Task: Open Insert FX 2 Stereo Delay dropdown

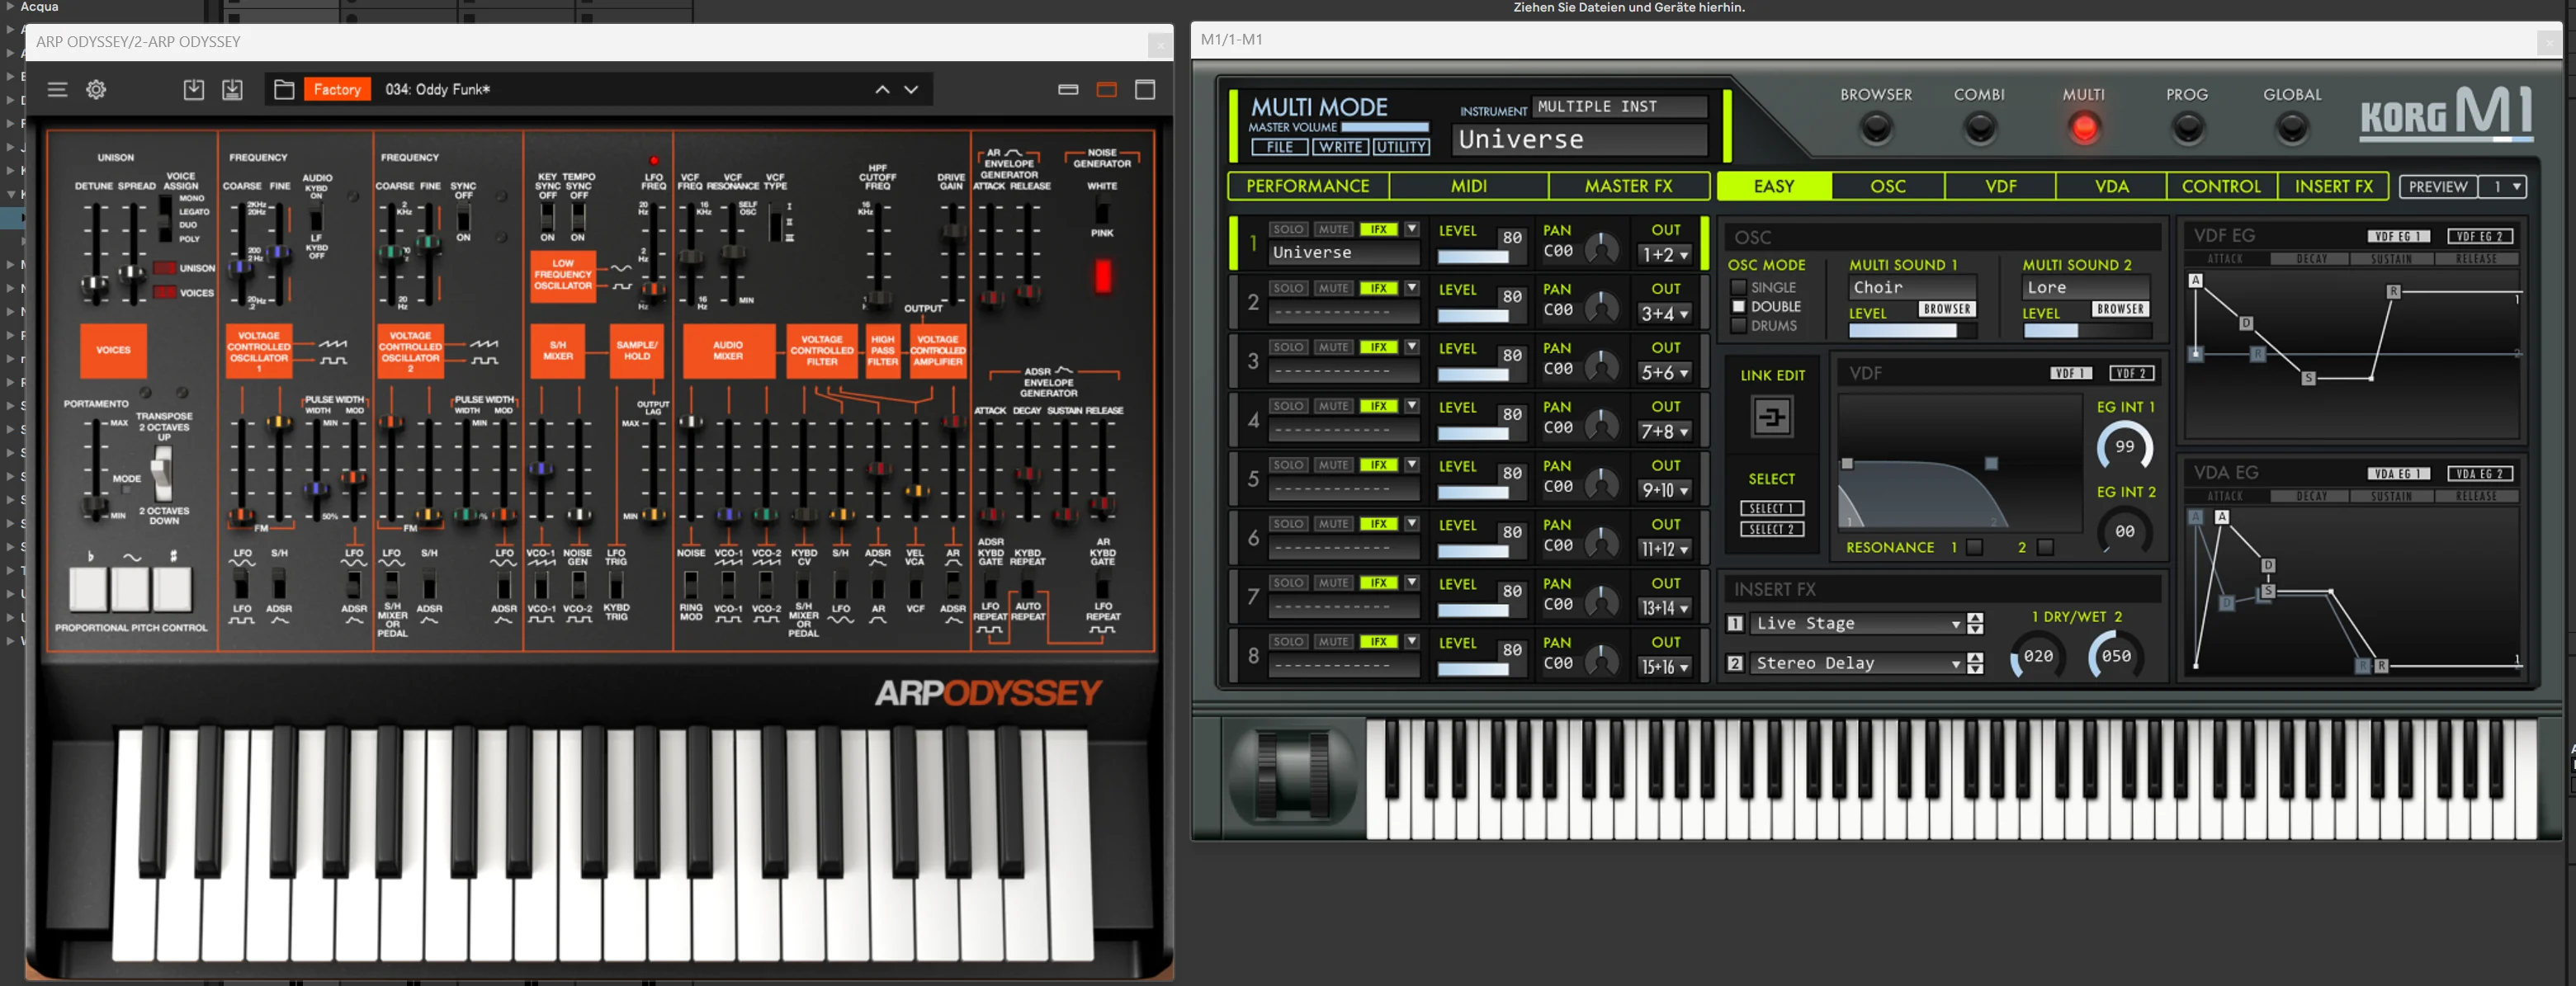Action: (x=1856, y=663)
